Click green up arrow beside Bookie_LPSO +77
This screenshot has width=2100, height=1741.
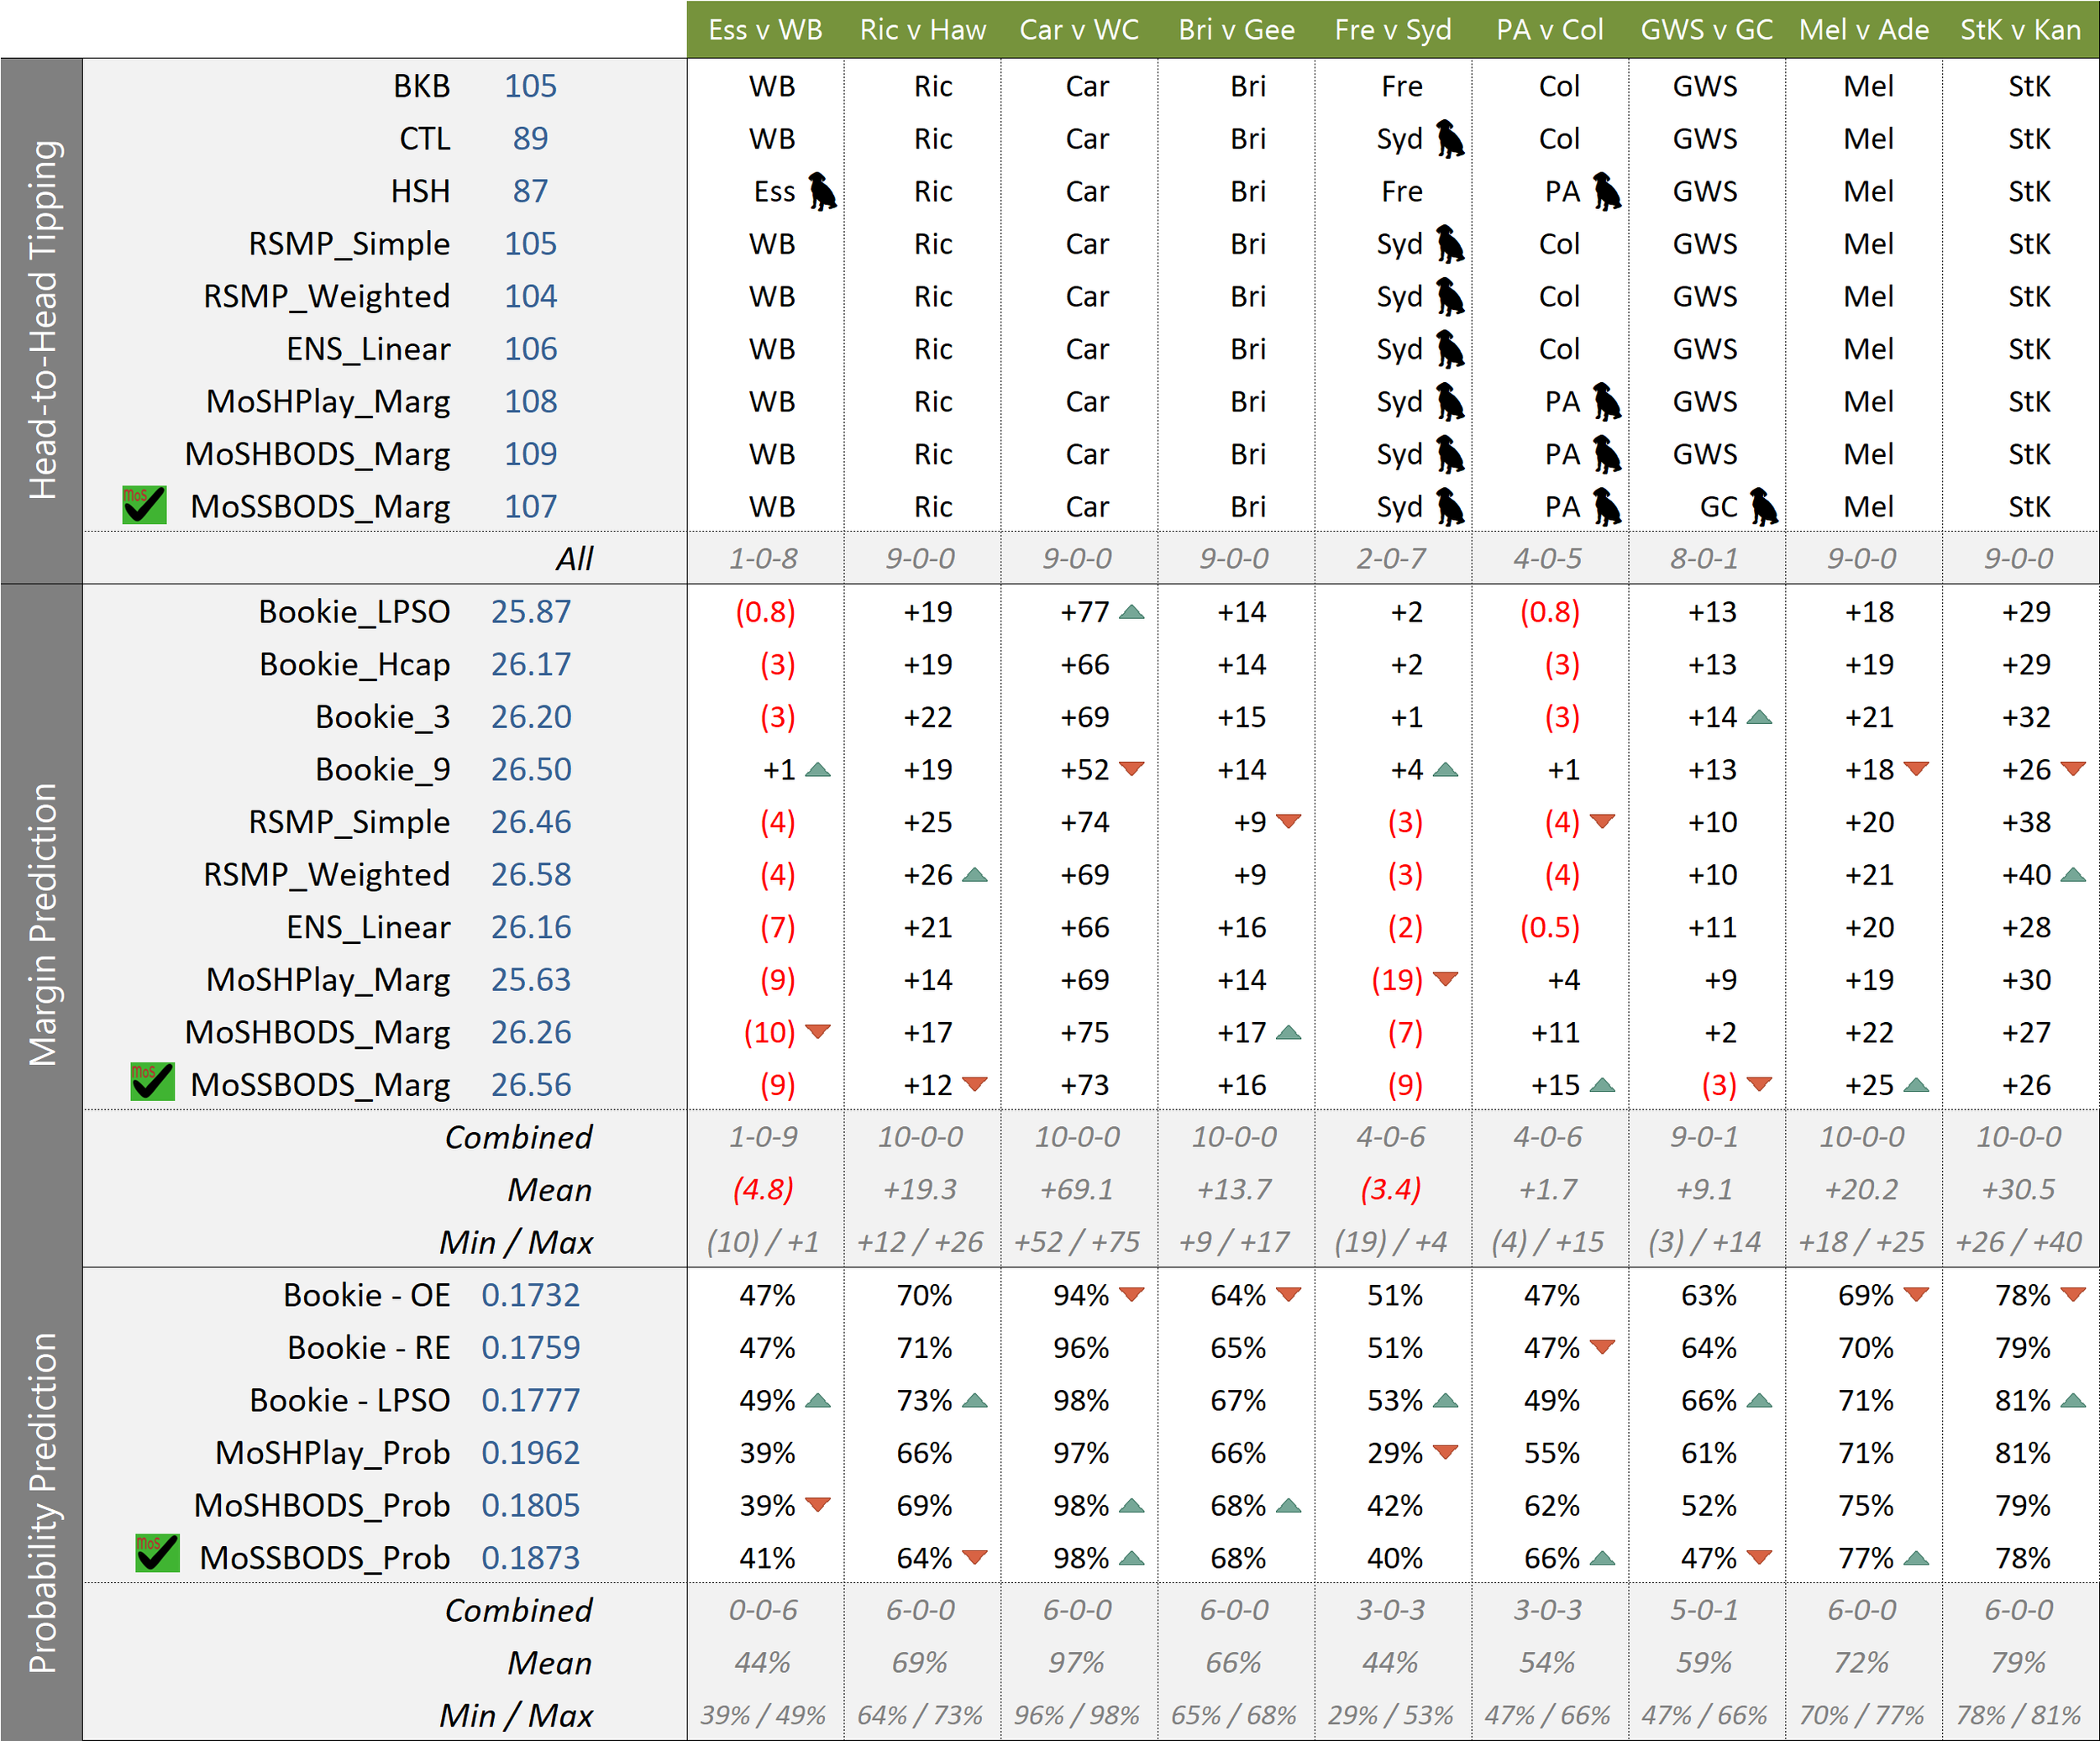(1131, 612)
